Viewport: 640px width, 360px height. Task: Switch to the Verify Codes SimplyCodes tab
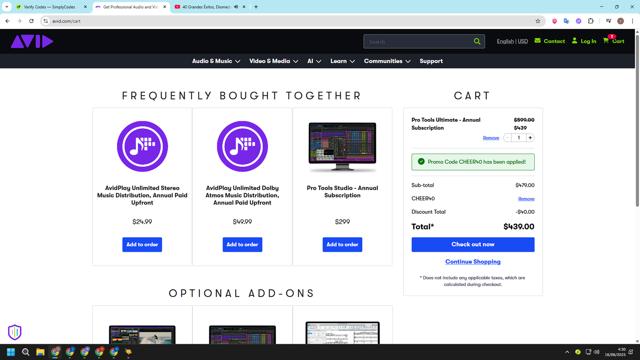tap(49, 7)
